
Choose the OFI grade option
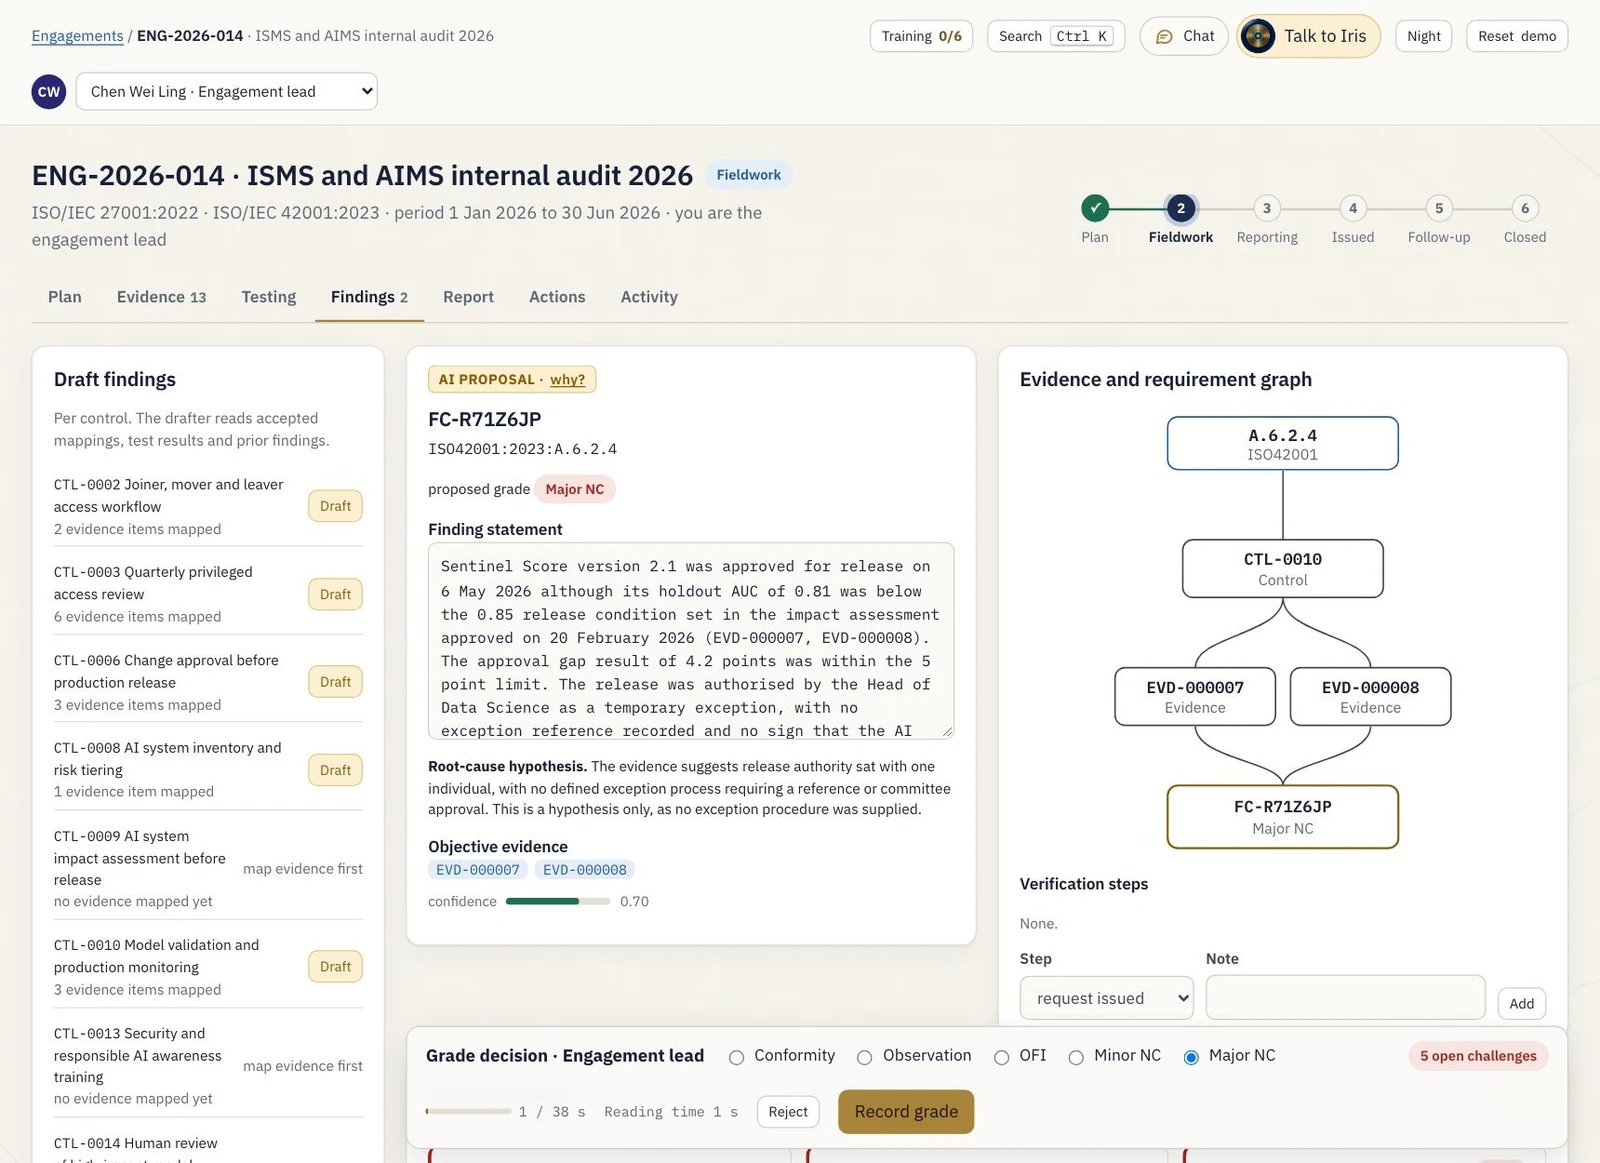(1001, 1057)
